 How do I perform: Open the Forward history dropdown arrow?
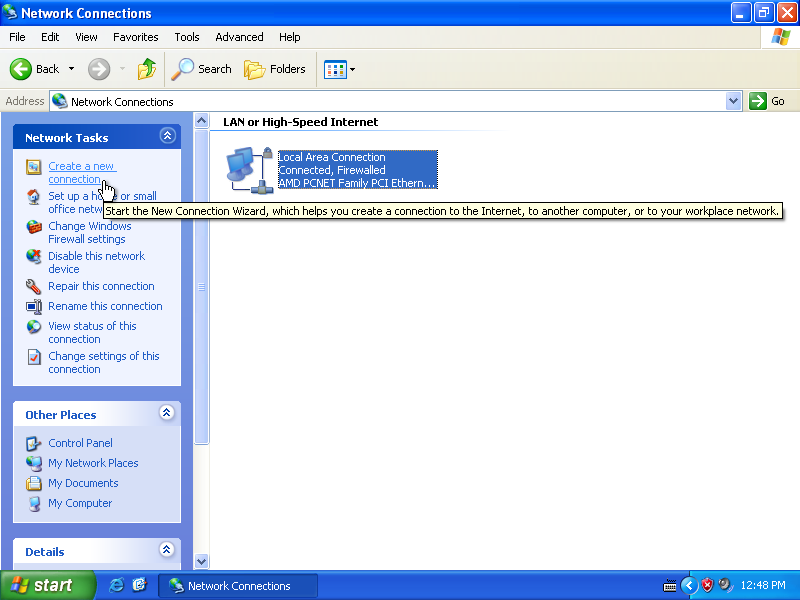coord(122,69)
